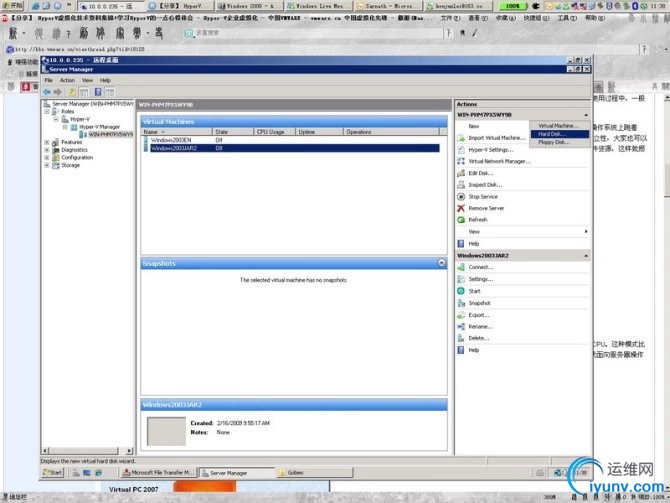Image resolution: width=670 pixels, height=503 pixels.
Task: Click the Virtual Network Manager icon
Action: pyautogui.click(x=461, y=161)
